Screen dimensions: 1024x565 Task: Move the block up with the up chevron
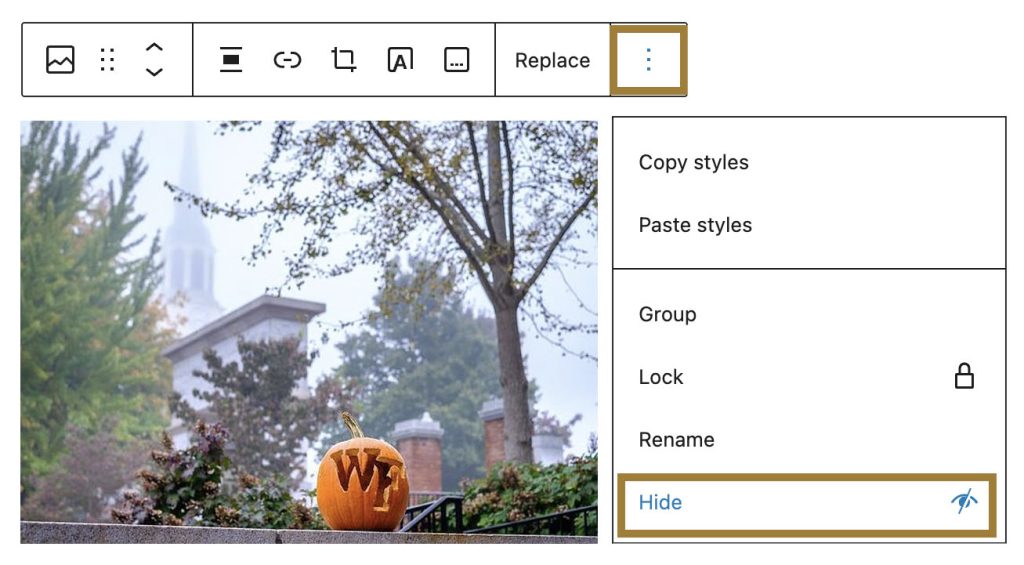[x=154, y=48]
